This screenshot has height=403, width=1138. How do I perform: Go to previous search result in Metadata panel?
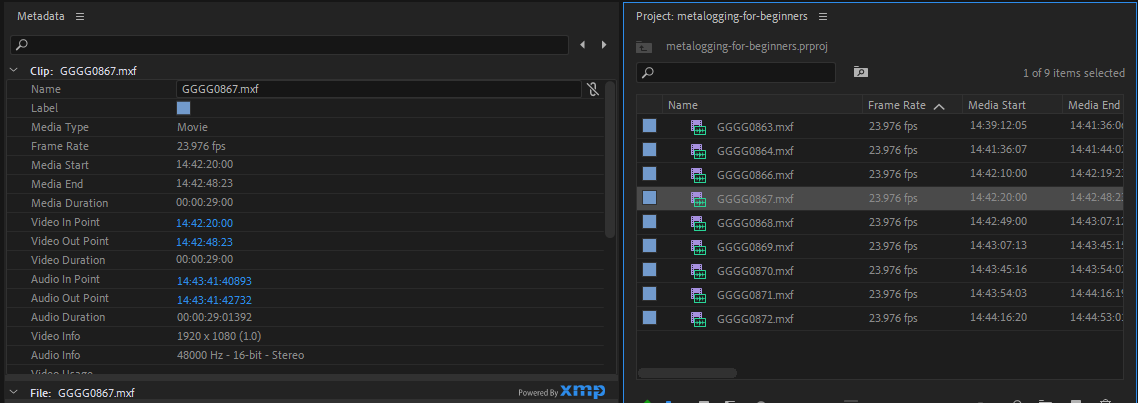(x=582, y=45)
